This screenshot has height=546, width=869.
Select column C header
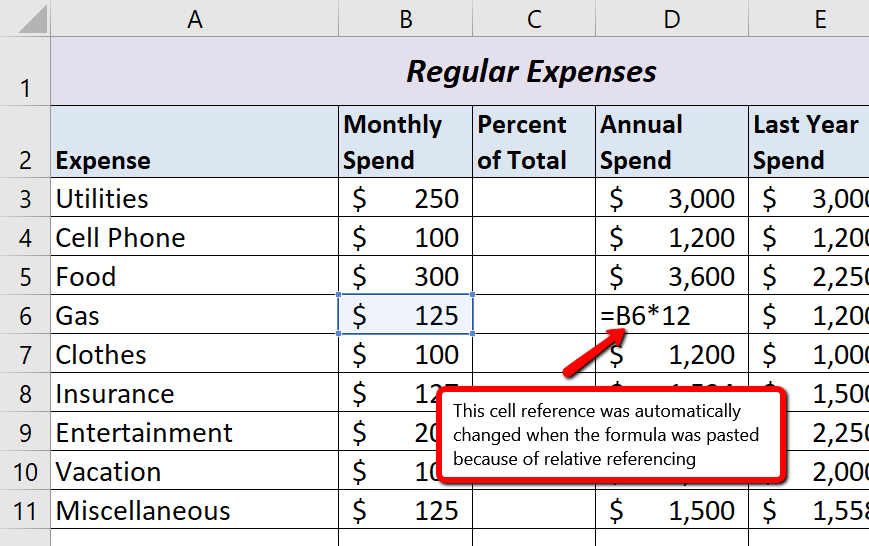(534, 18)
